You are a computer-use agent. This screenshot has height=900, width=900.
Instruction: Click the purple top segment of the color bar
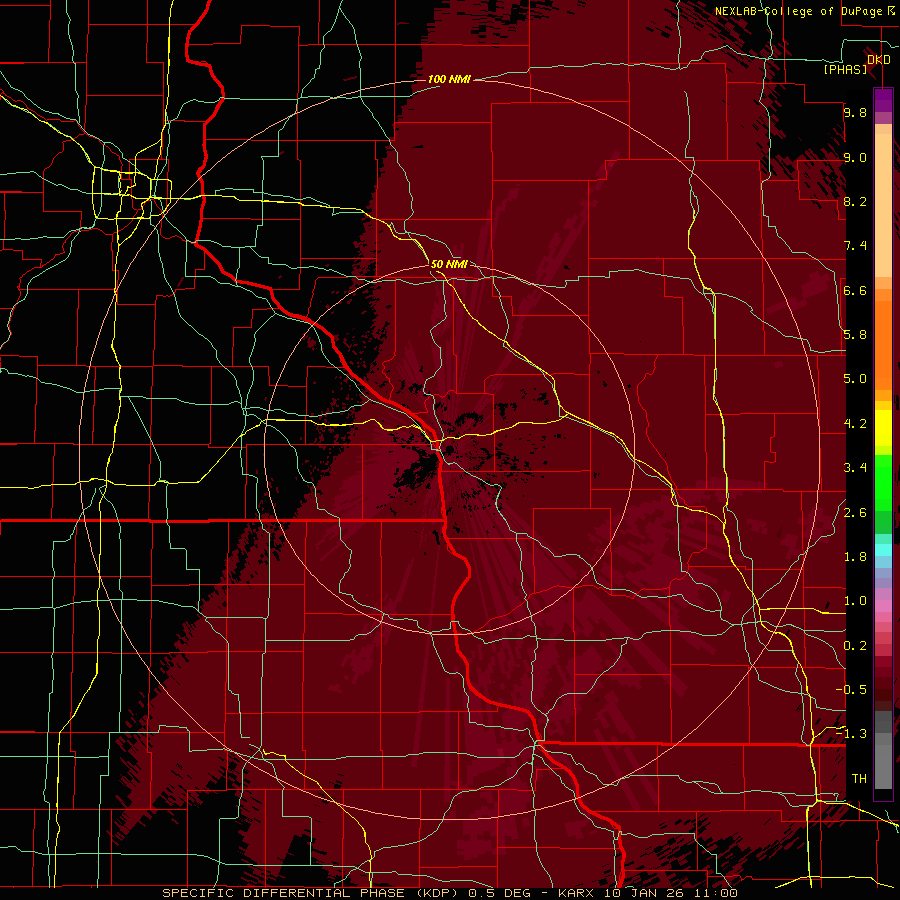tap(883, 101)
